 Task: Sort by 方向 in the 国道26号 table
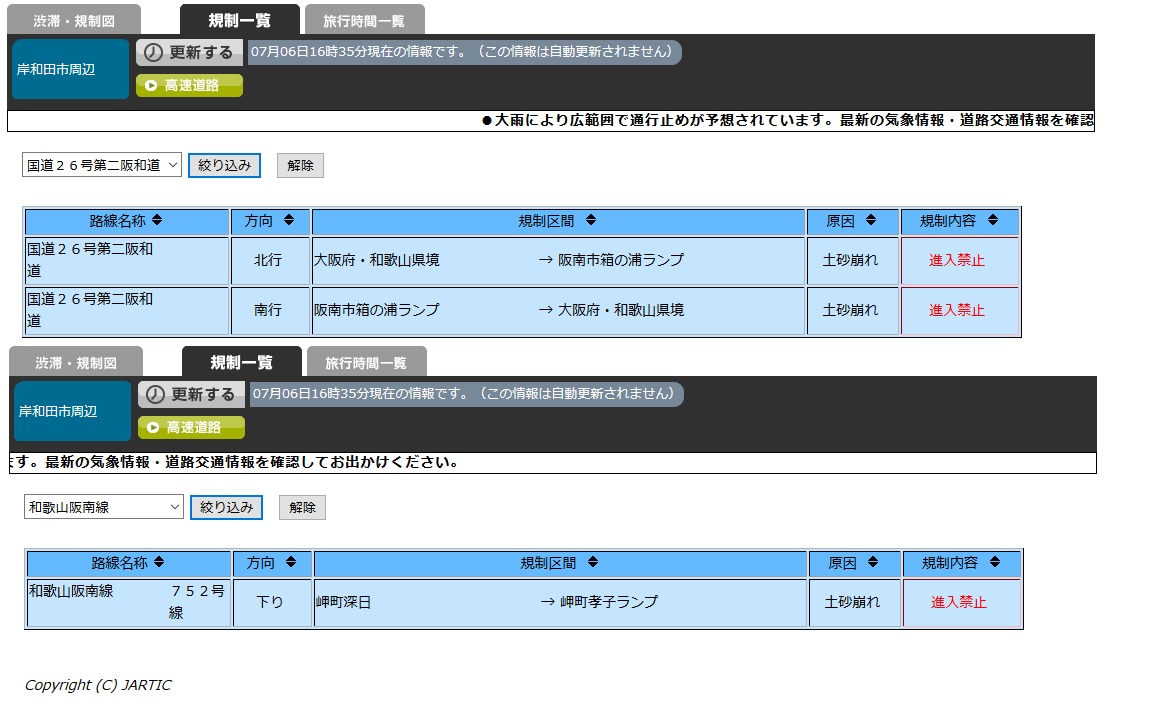pos(289,221)
